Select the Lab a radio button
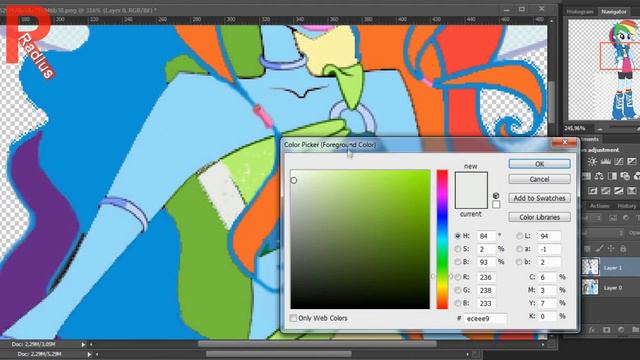The width and height of the screenshot is (640, 360). point(519,249)
